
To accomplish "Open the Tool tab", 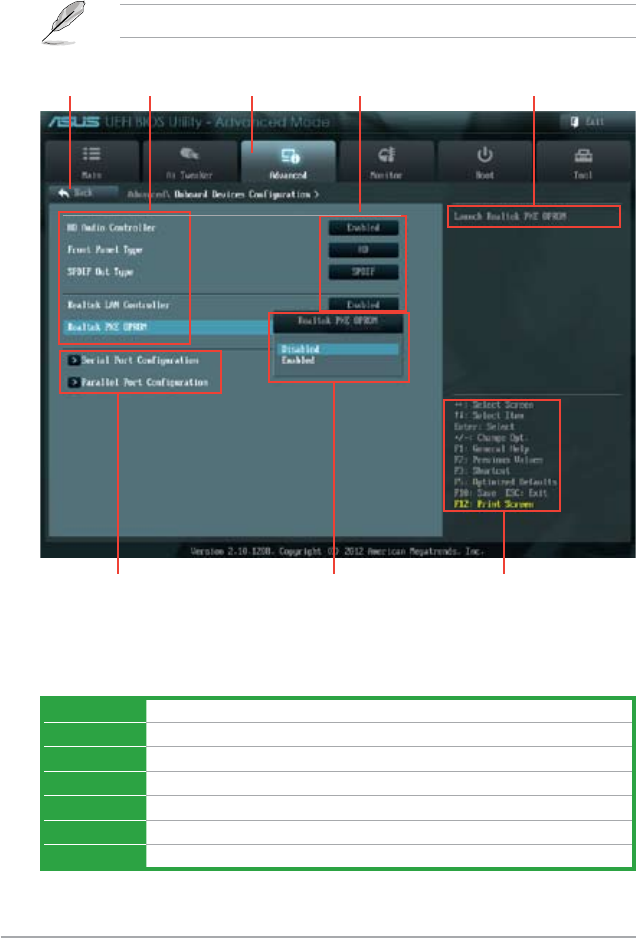I will tap(583, 162).
